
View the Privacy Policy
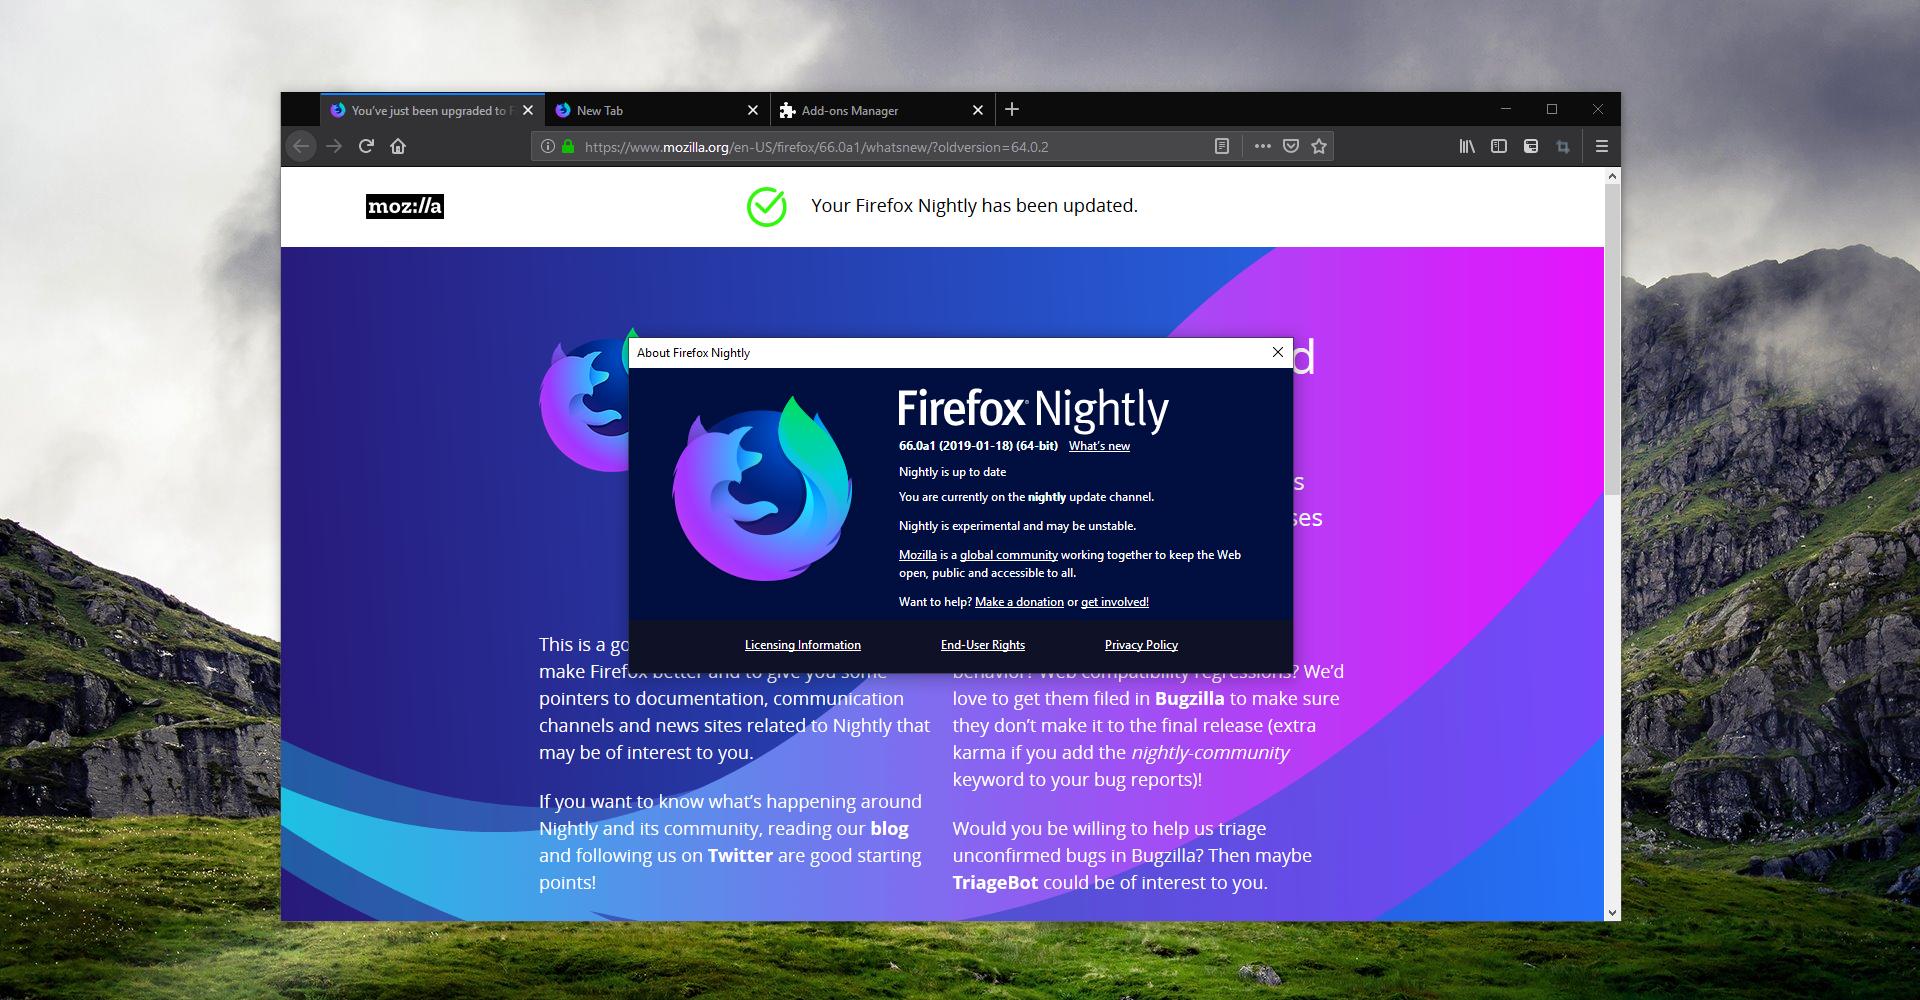tap(1140, 645)
